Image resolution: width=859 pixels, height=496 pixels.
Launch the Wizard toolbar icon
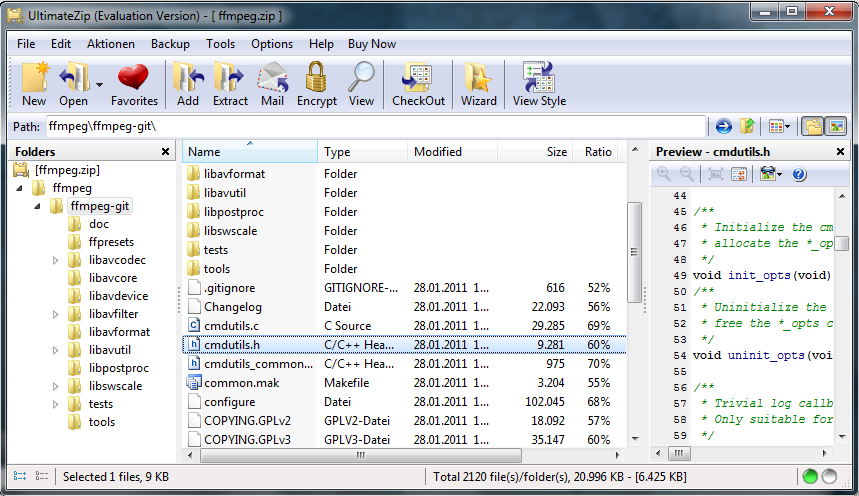(478, 84)
